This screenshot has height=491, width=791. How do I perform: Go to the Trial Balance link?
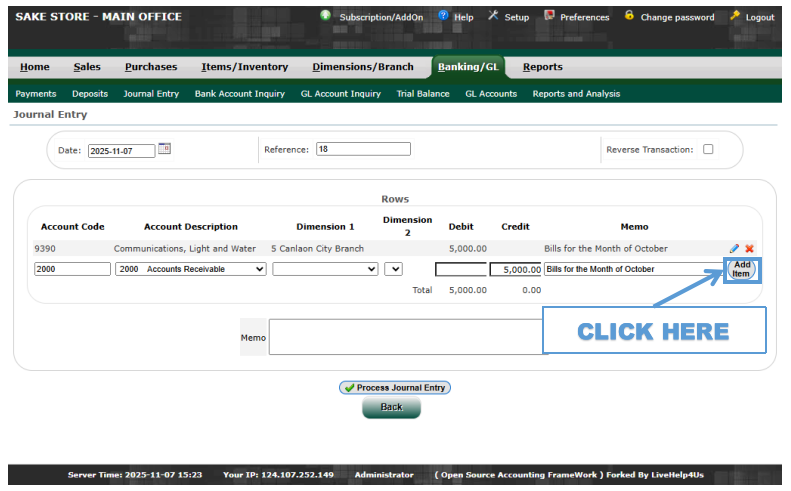coord(423,94)
